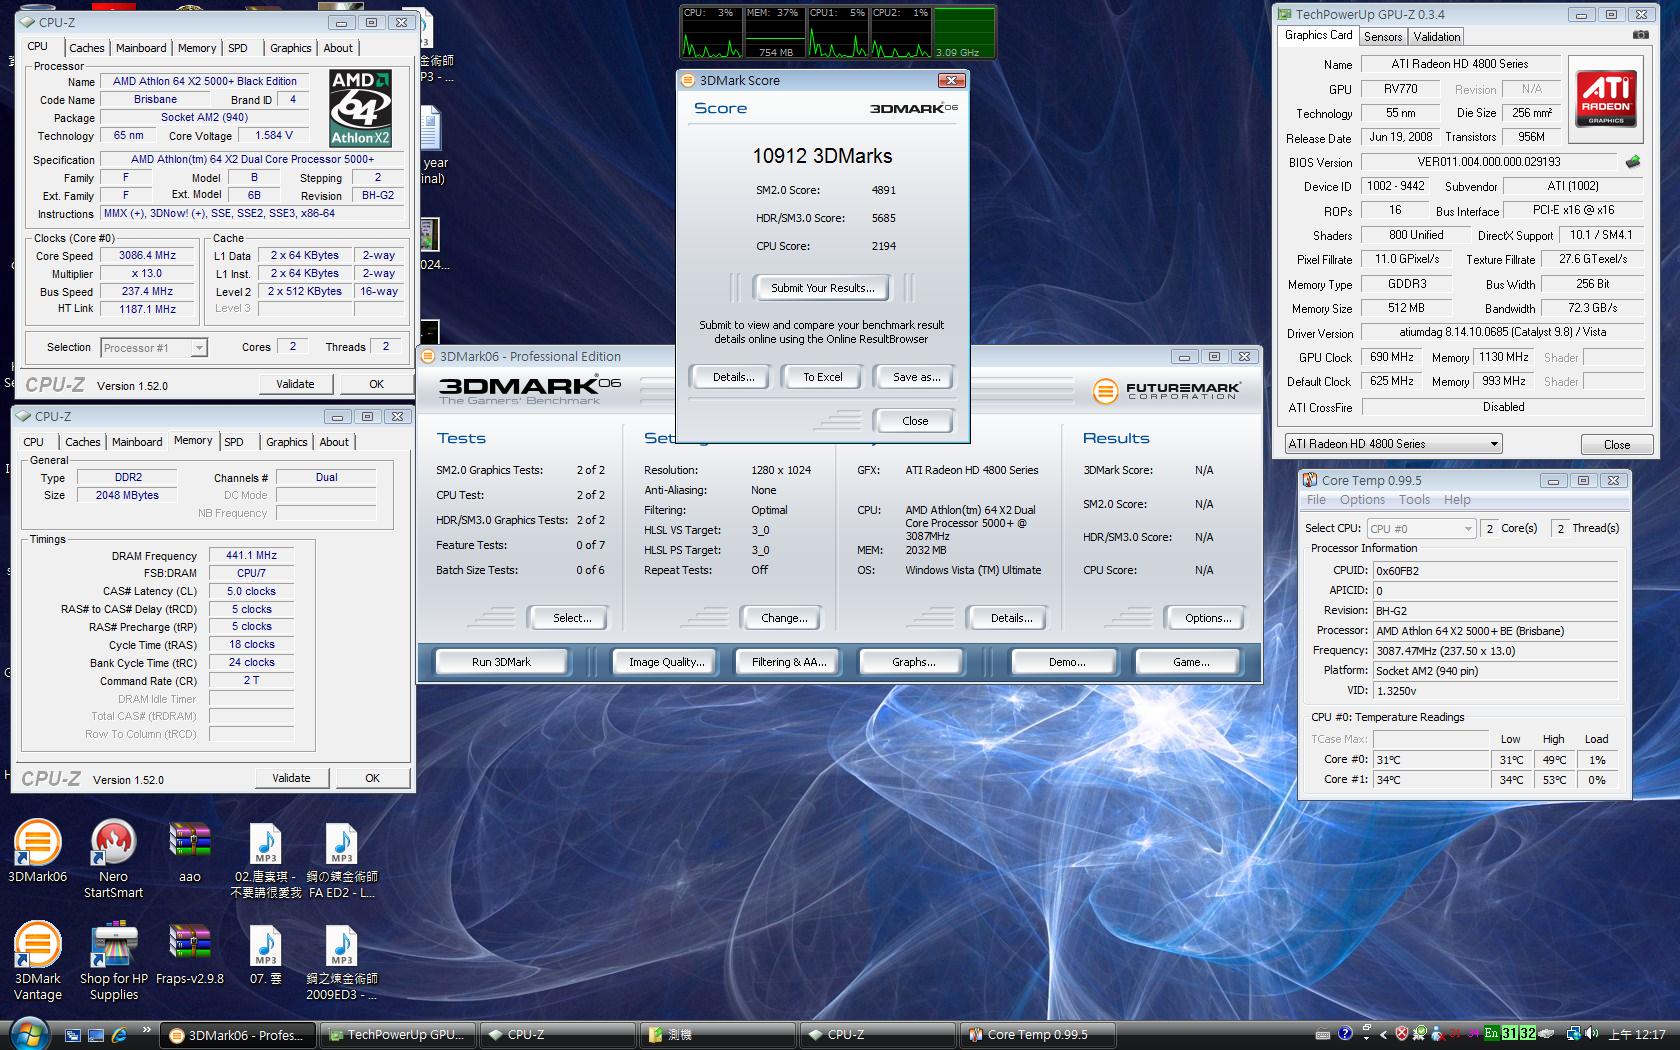Open Shop for HP Supplies icon
The image size is (1680, 1050).
pyautogui.click(x=114, y=961)
